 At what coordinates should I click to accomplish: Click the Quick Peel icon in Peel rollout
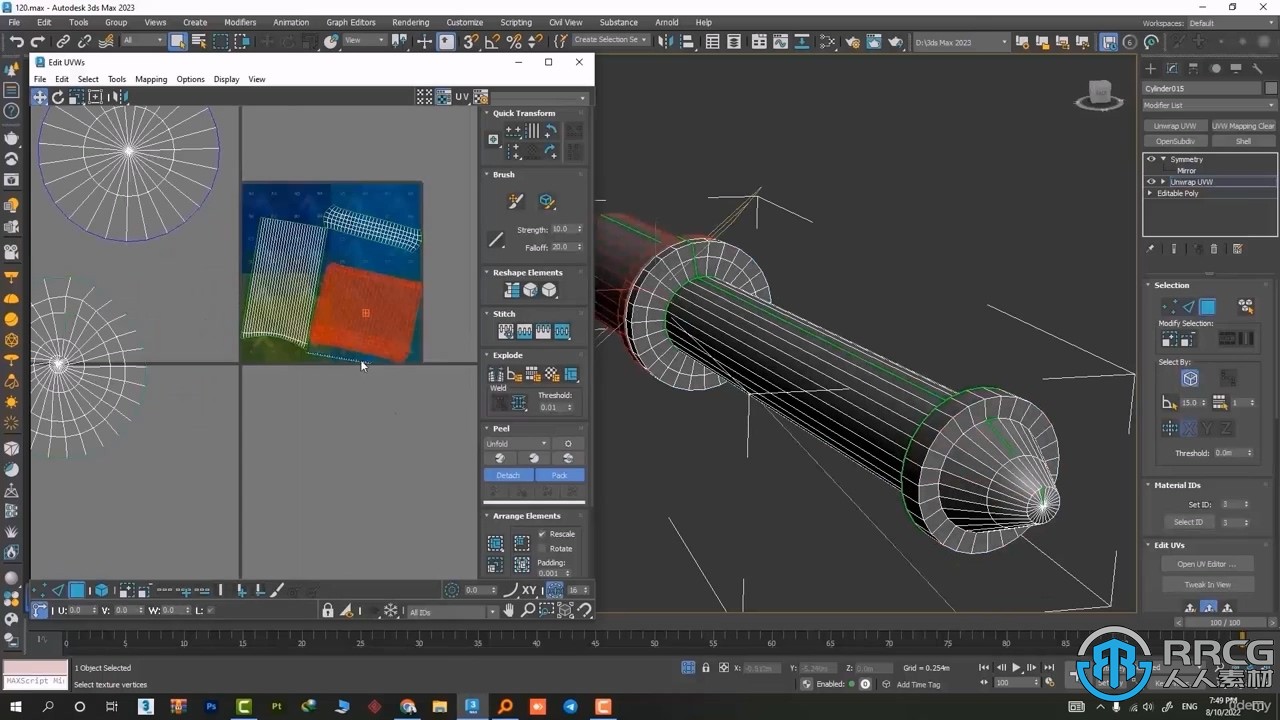500,458
